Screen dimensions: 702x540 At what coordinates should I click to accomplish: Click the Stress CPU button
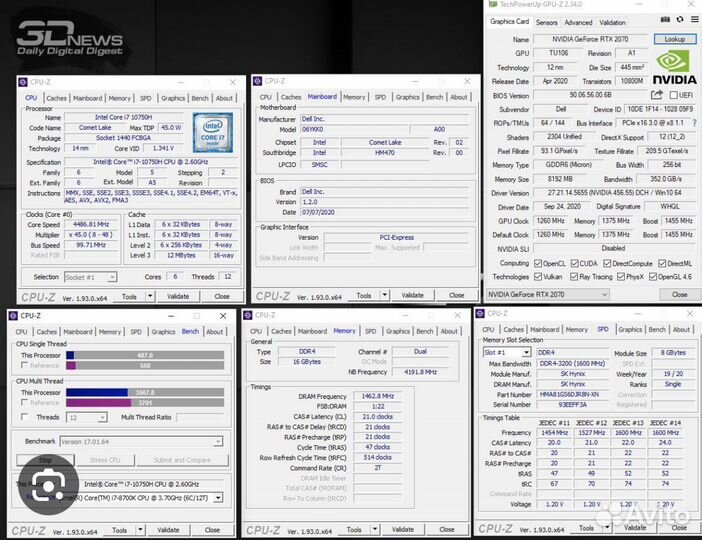[105, 460]
